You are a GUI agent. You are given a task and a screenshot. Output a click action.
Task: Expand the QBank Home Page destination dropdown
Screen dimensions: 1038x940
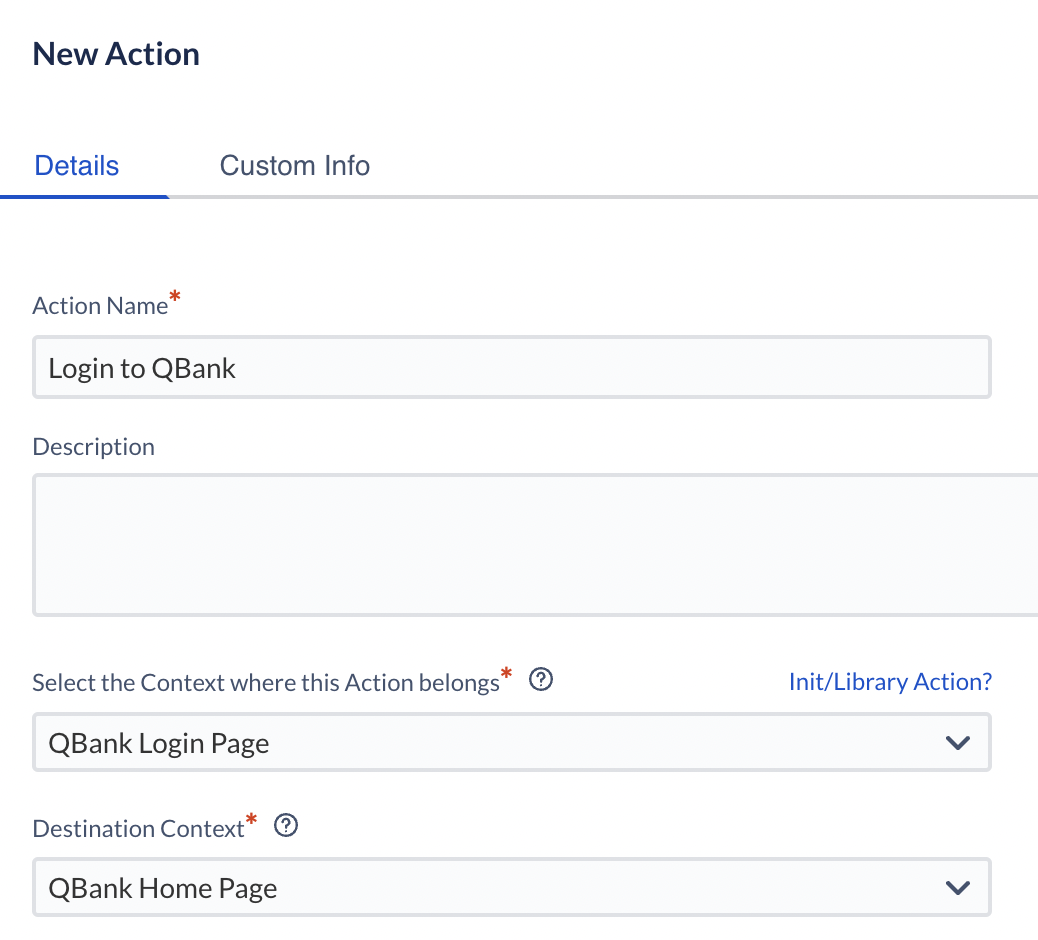(512, 887)
